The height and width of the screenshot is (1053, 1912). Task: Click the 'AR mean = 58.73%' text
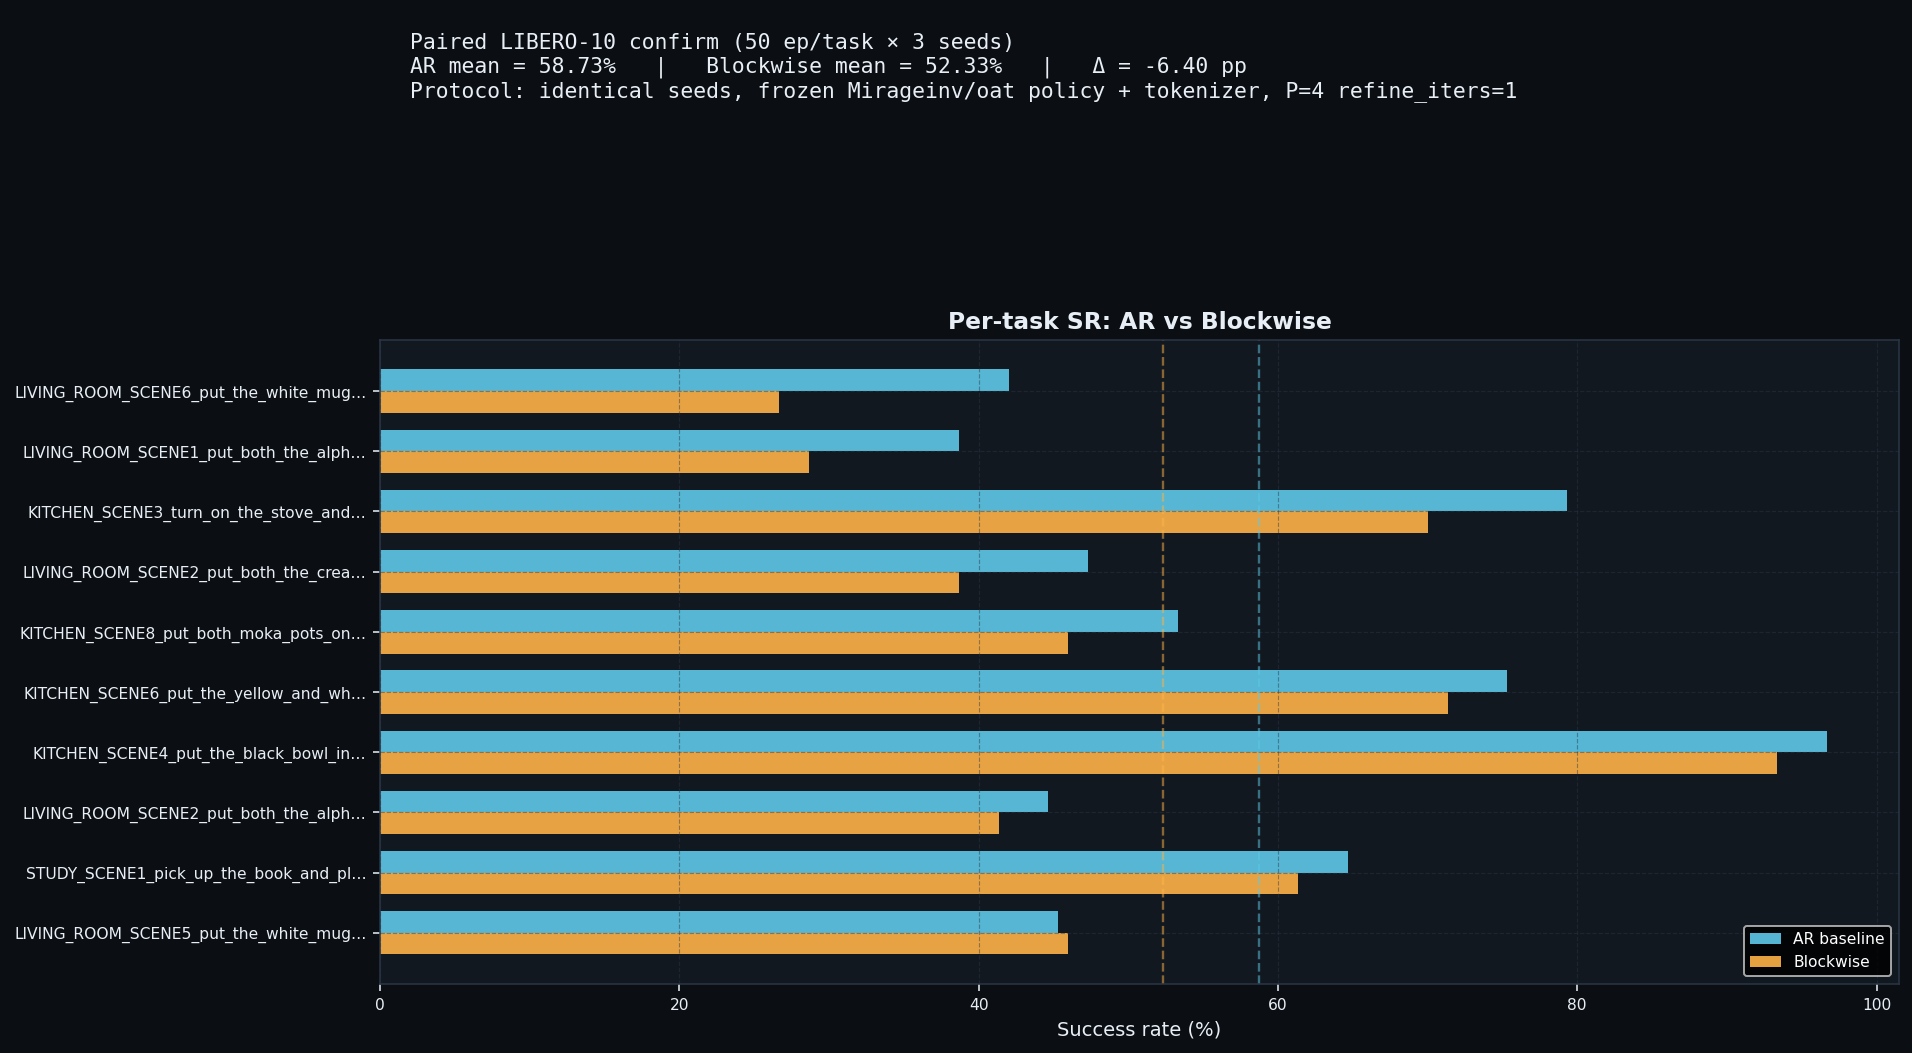coord(513,66)
